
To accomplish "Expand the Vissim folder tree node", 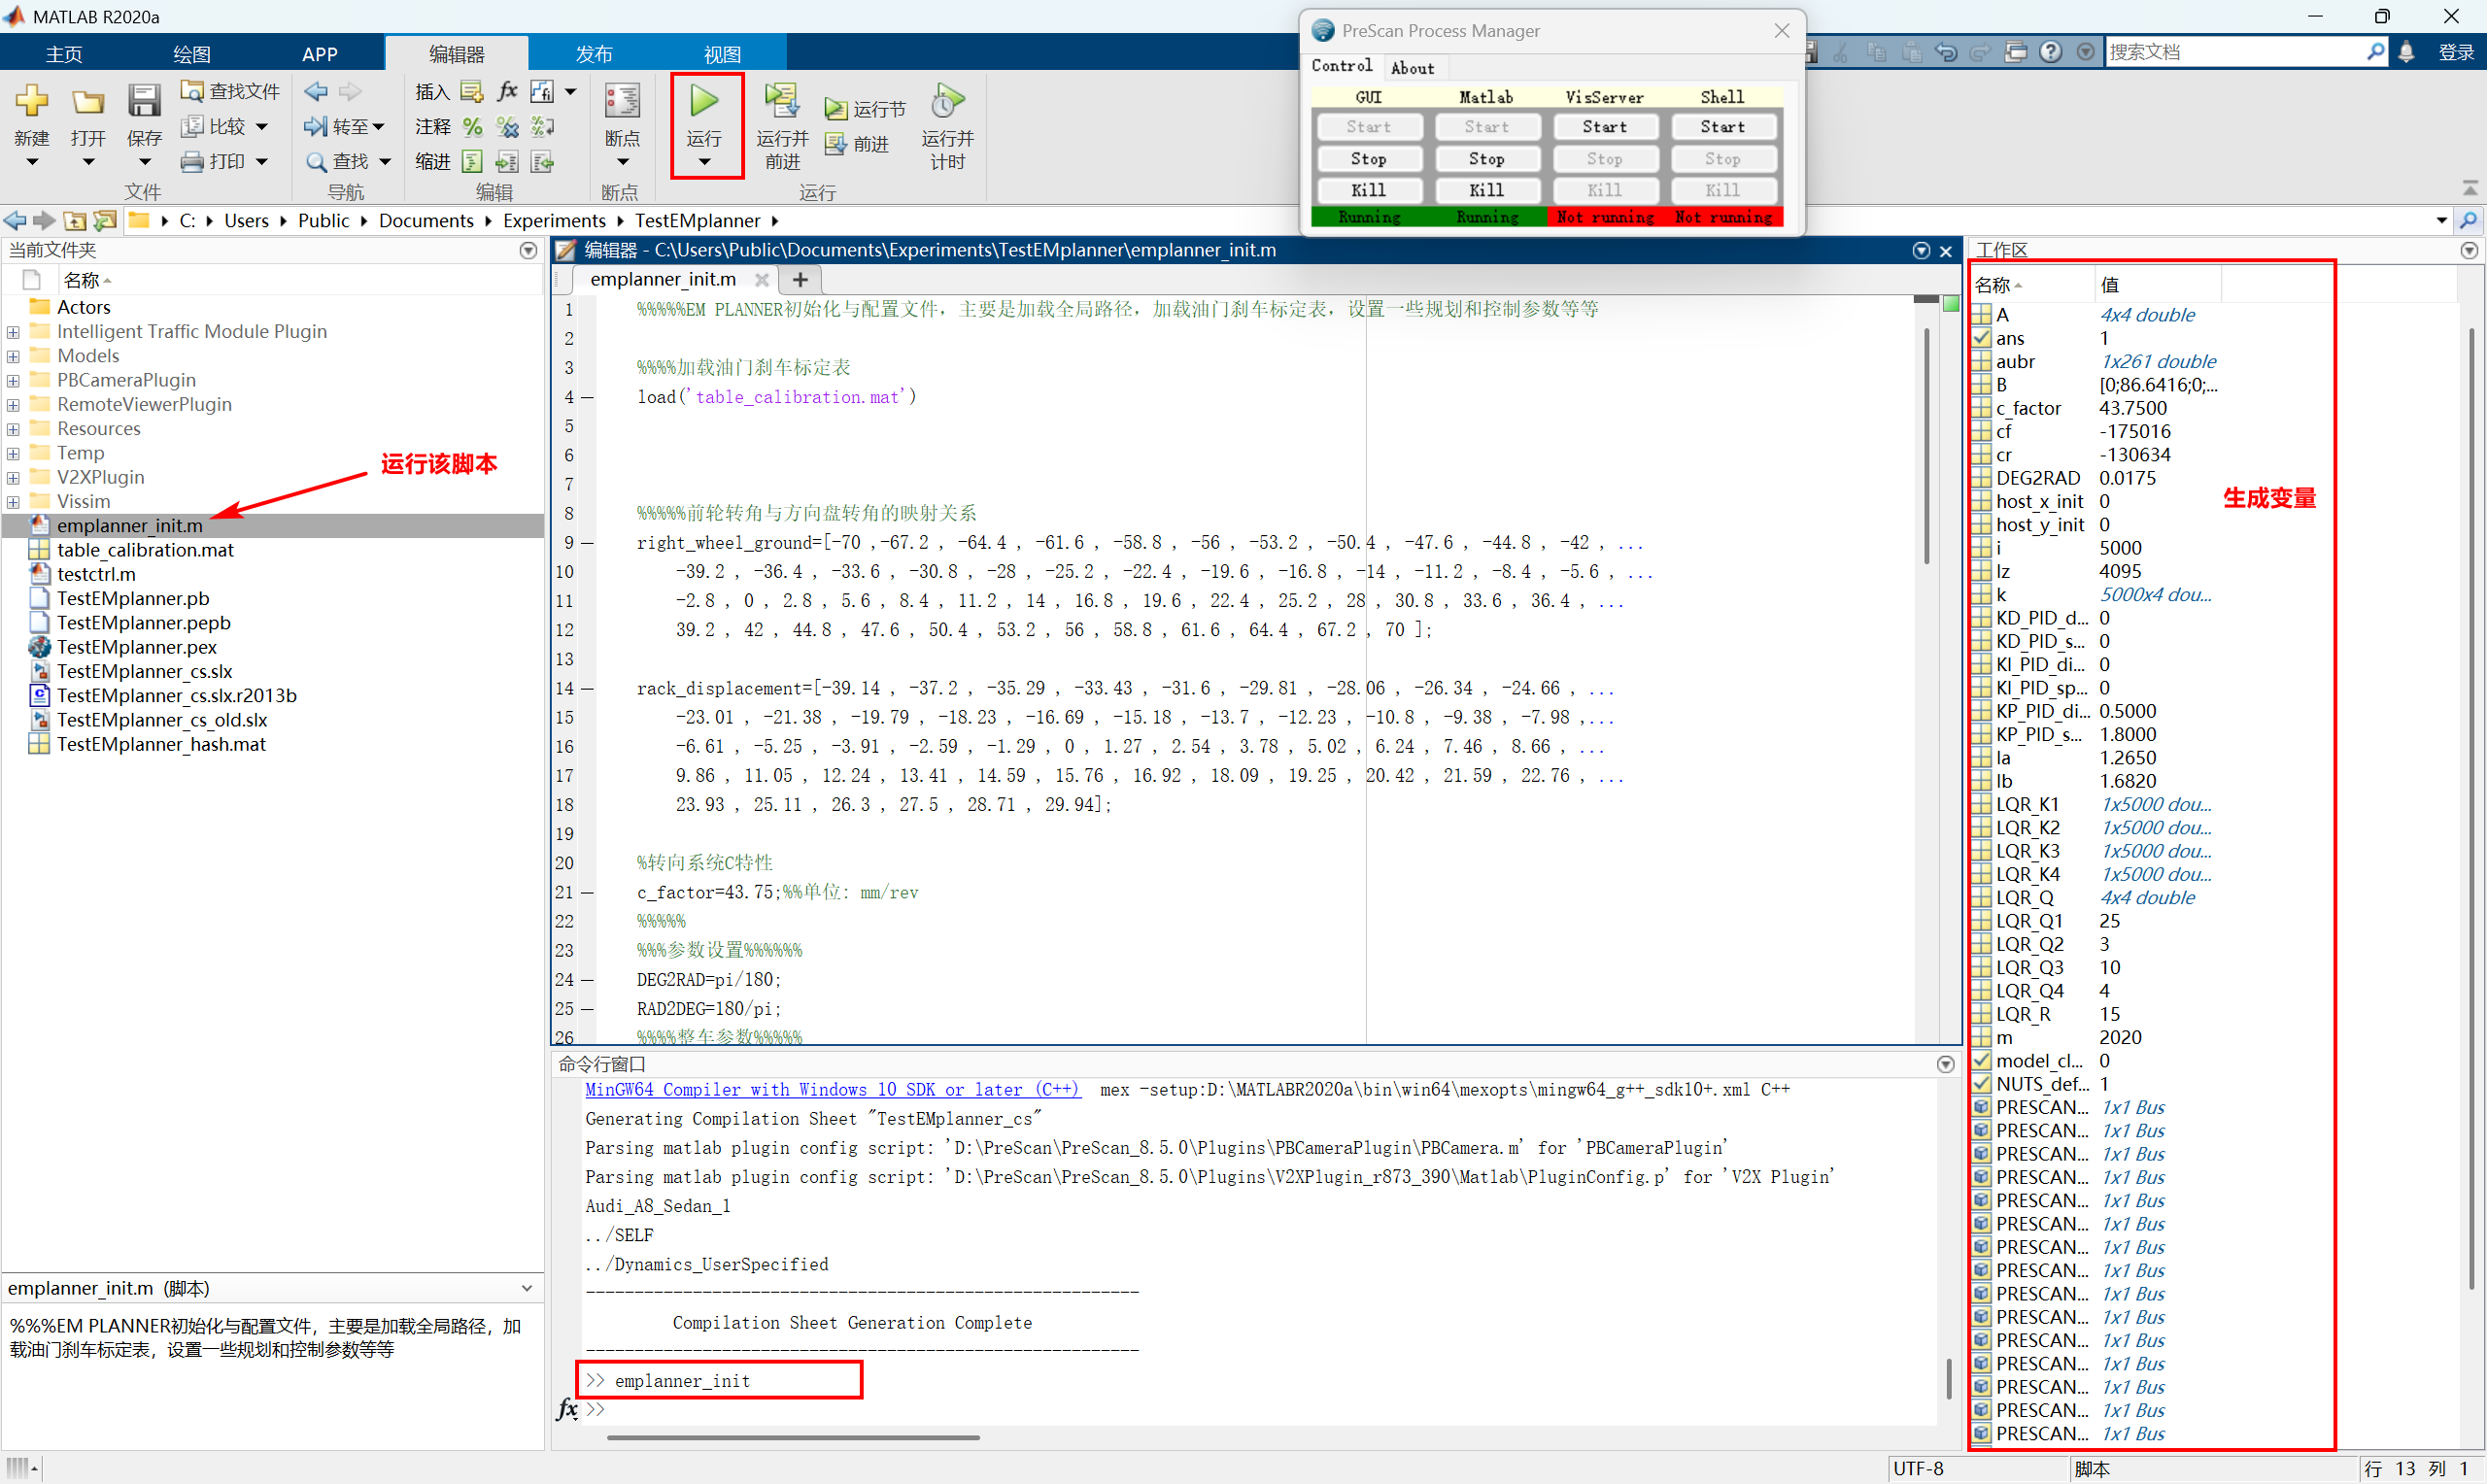I will click(x=13, y=502).
